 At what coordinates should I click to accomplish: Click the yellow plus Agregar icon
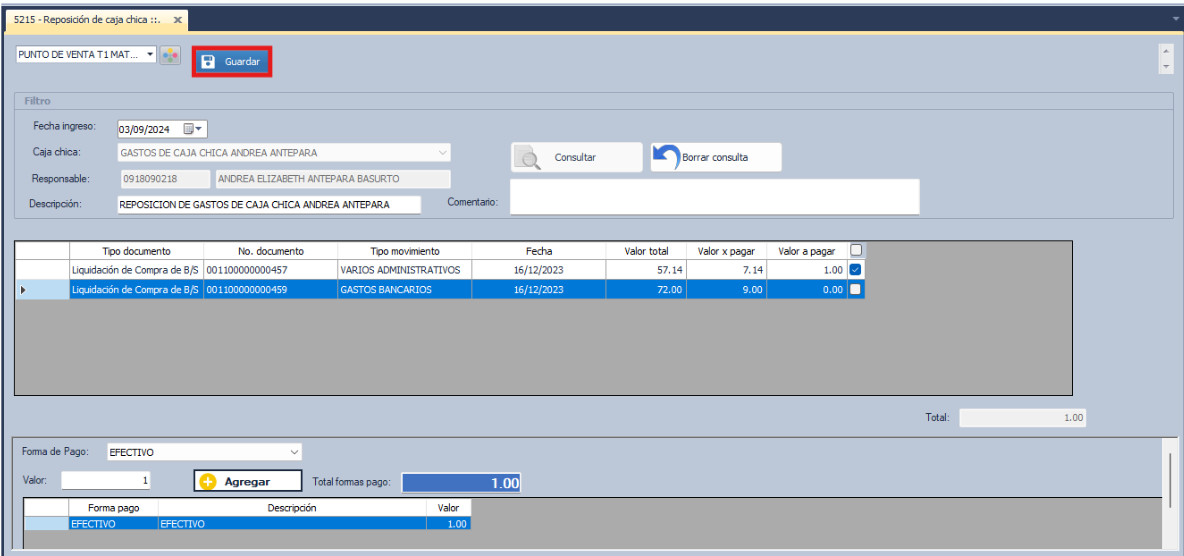point(209,481)
